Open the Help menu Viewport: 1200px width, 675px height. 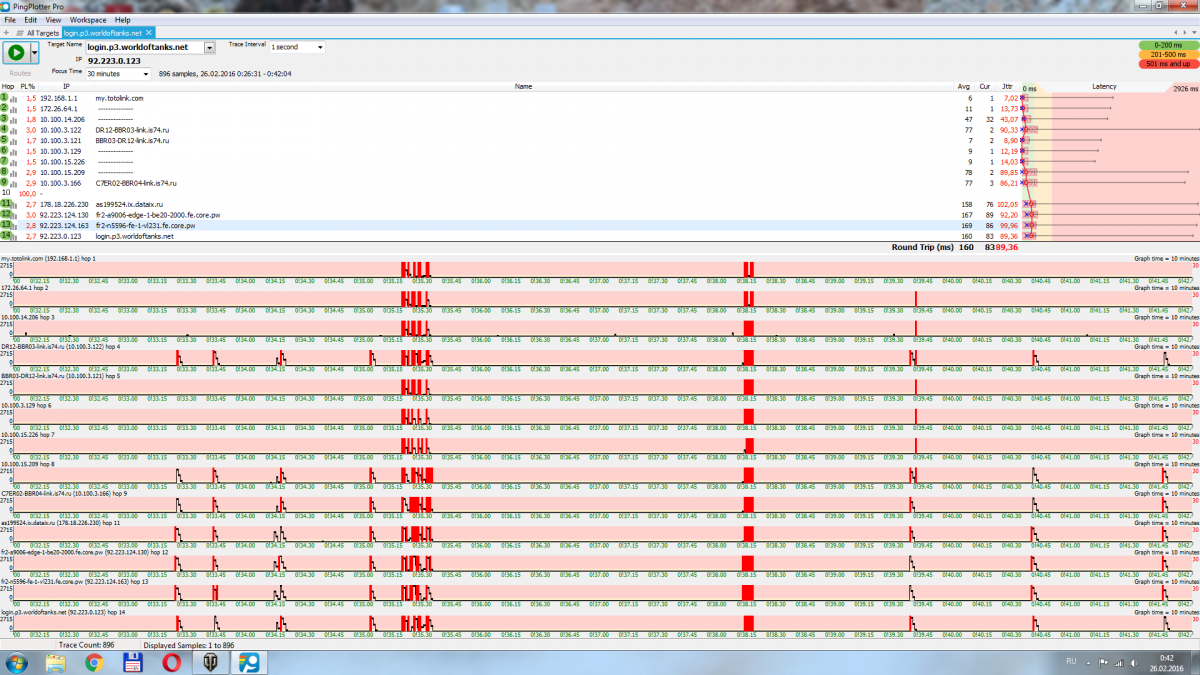pos(122,20)
